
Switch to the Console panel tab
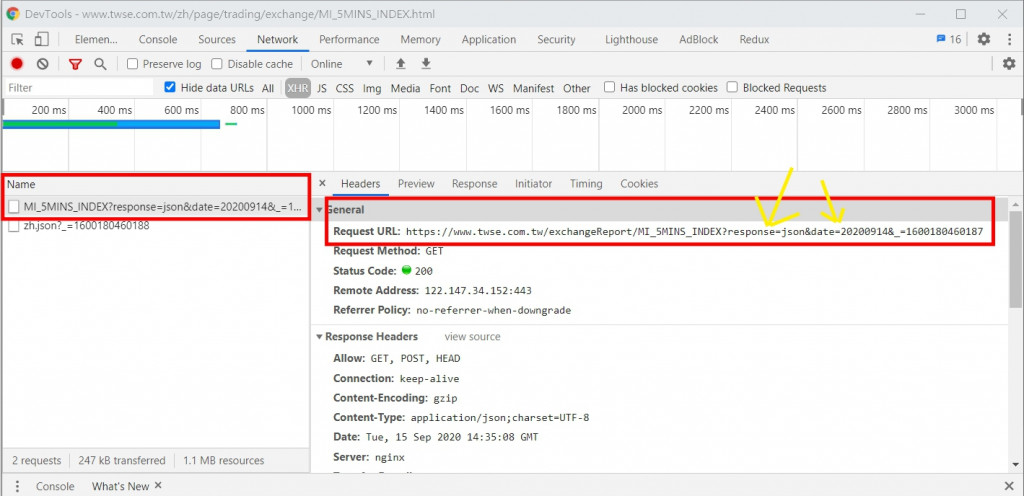158,39
